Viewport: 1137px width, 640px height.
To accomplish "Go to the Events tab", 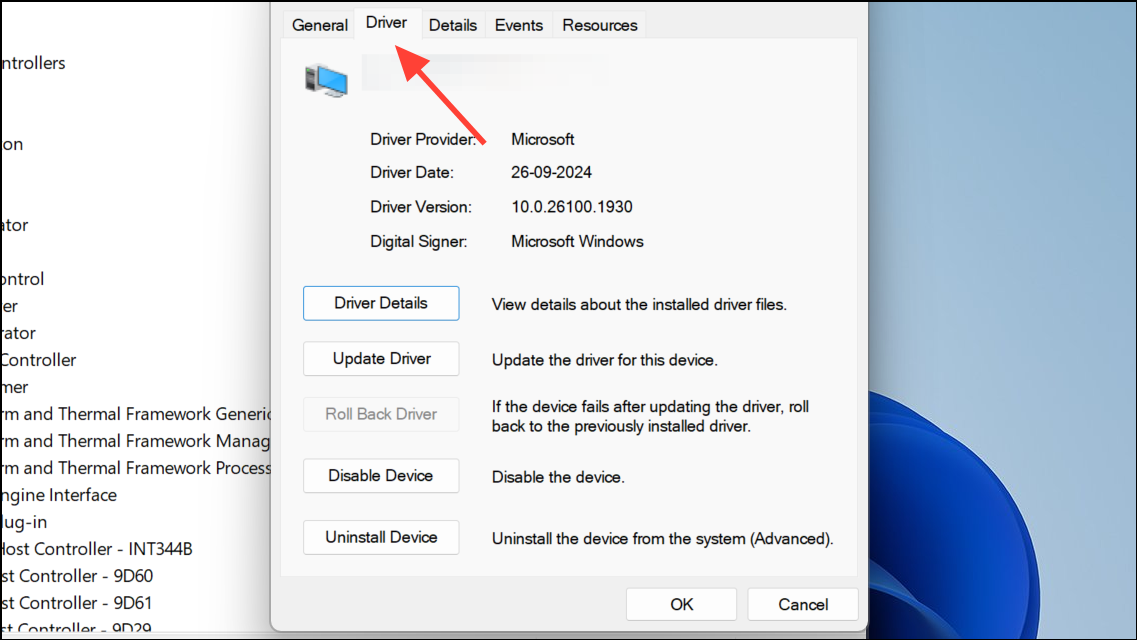I will click(518, 25).
